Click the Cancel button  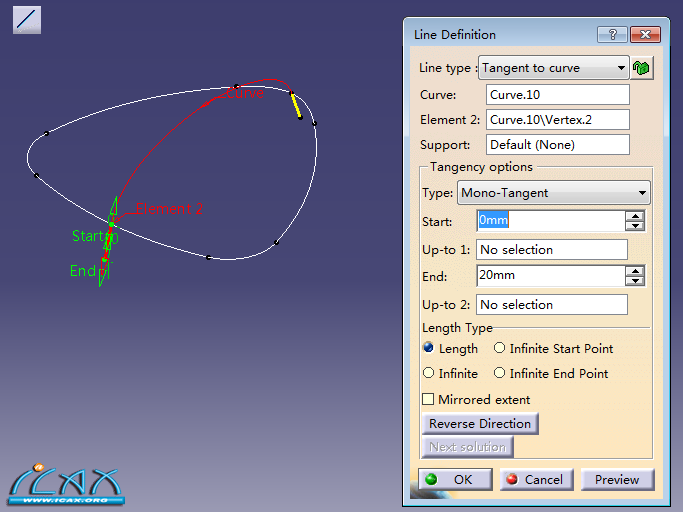pos(537,479)
